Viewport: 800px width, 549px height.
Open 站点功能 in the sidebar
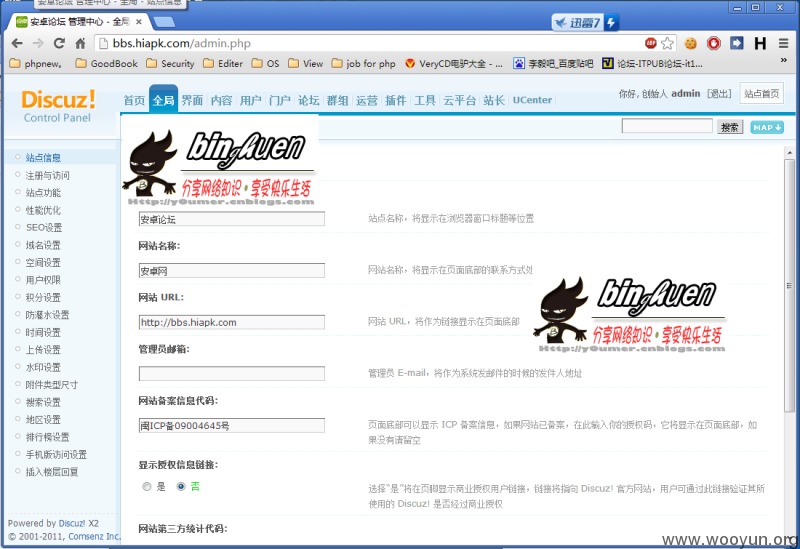[x=43, y=193]
